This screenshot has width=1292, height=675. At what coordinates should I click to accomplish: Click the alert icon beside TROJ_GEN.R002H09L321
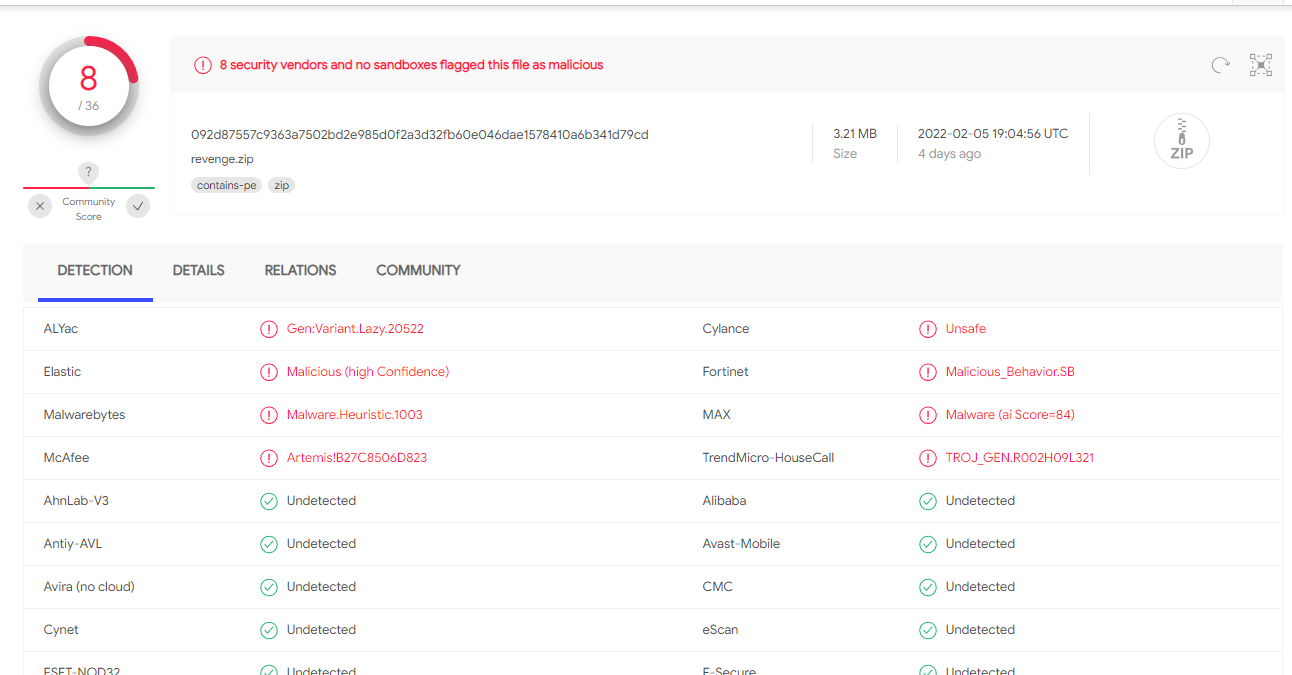[x=928, y=458]
